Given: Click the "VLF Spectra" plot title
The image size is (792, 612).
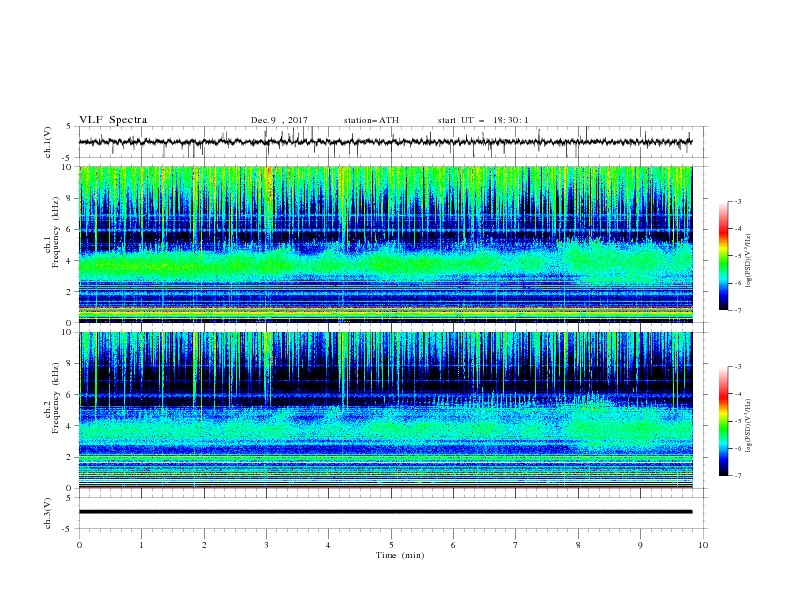Looking at the screenshot, I should tap(113, 120).
